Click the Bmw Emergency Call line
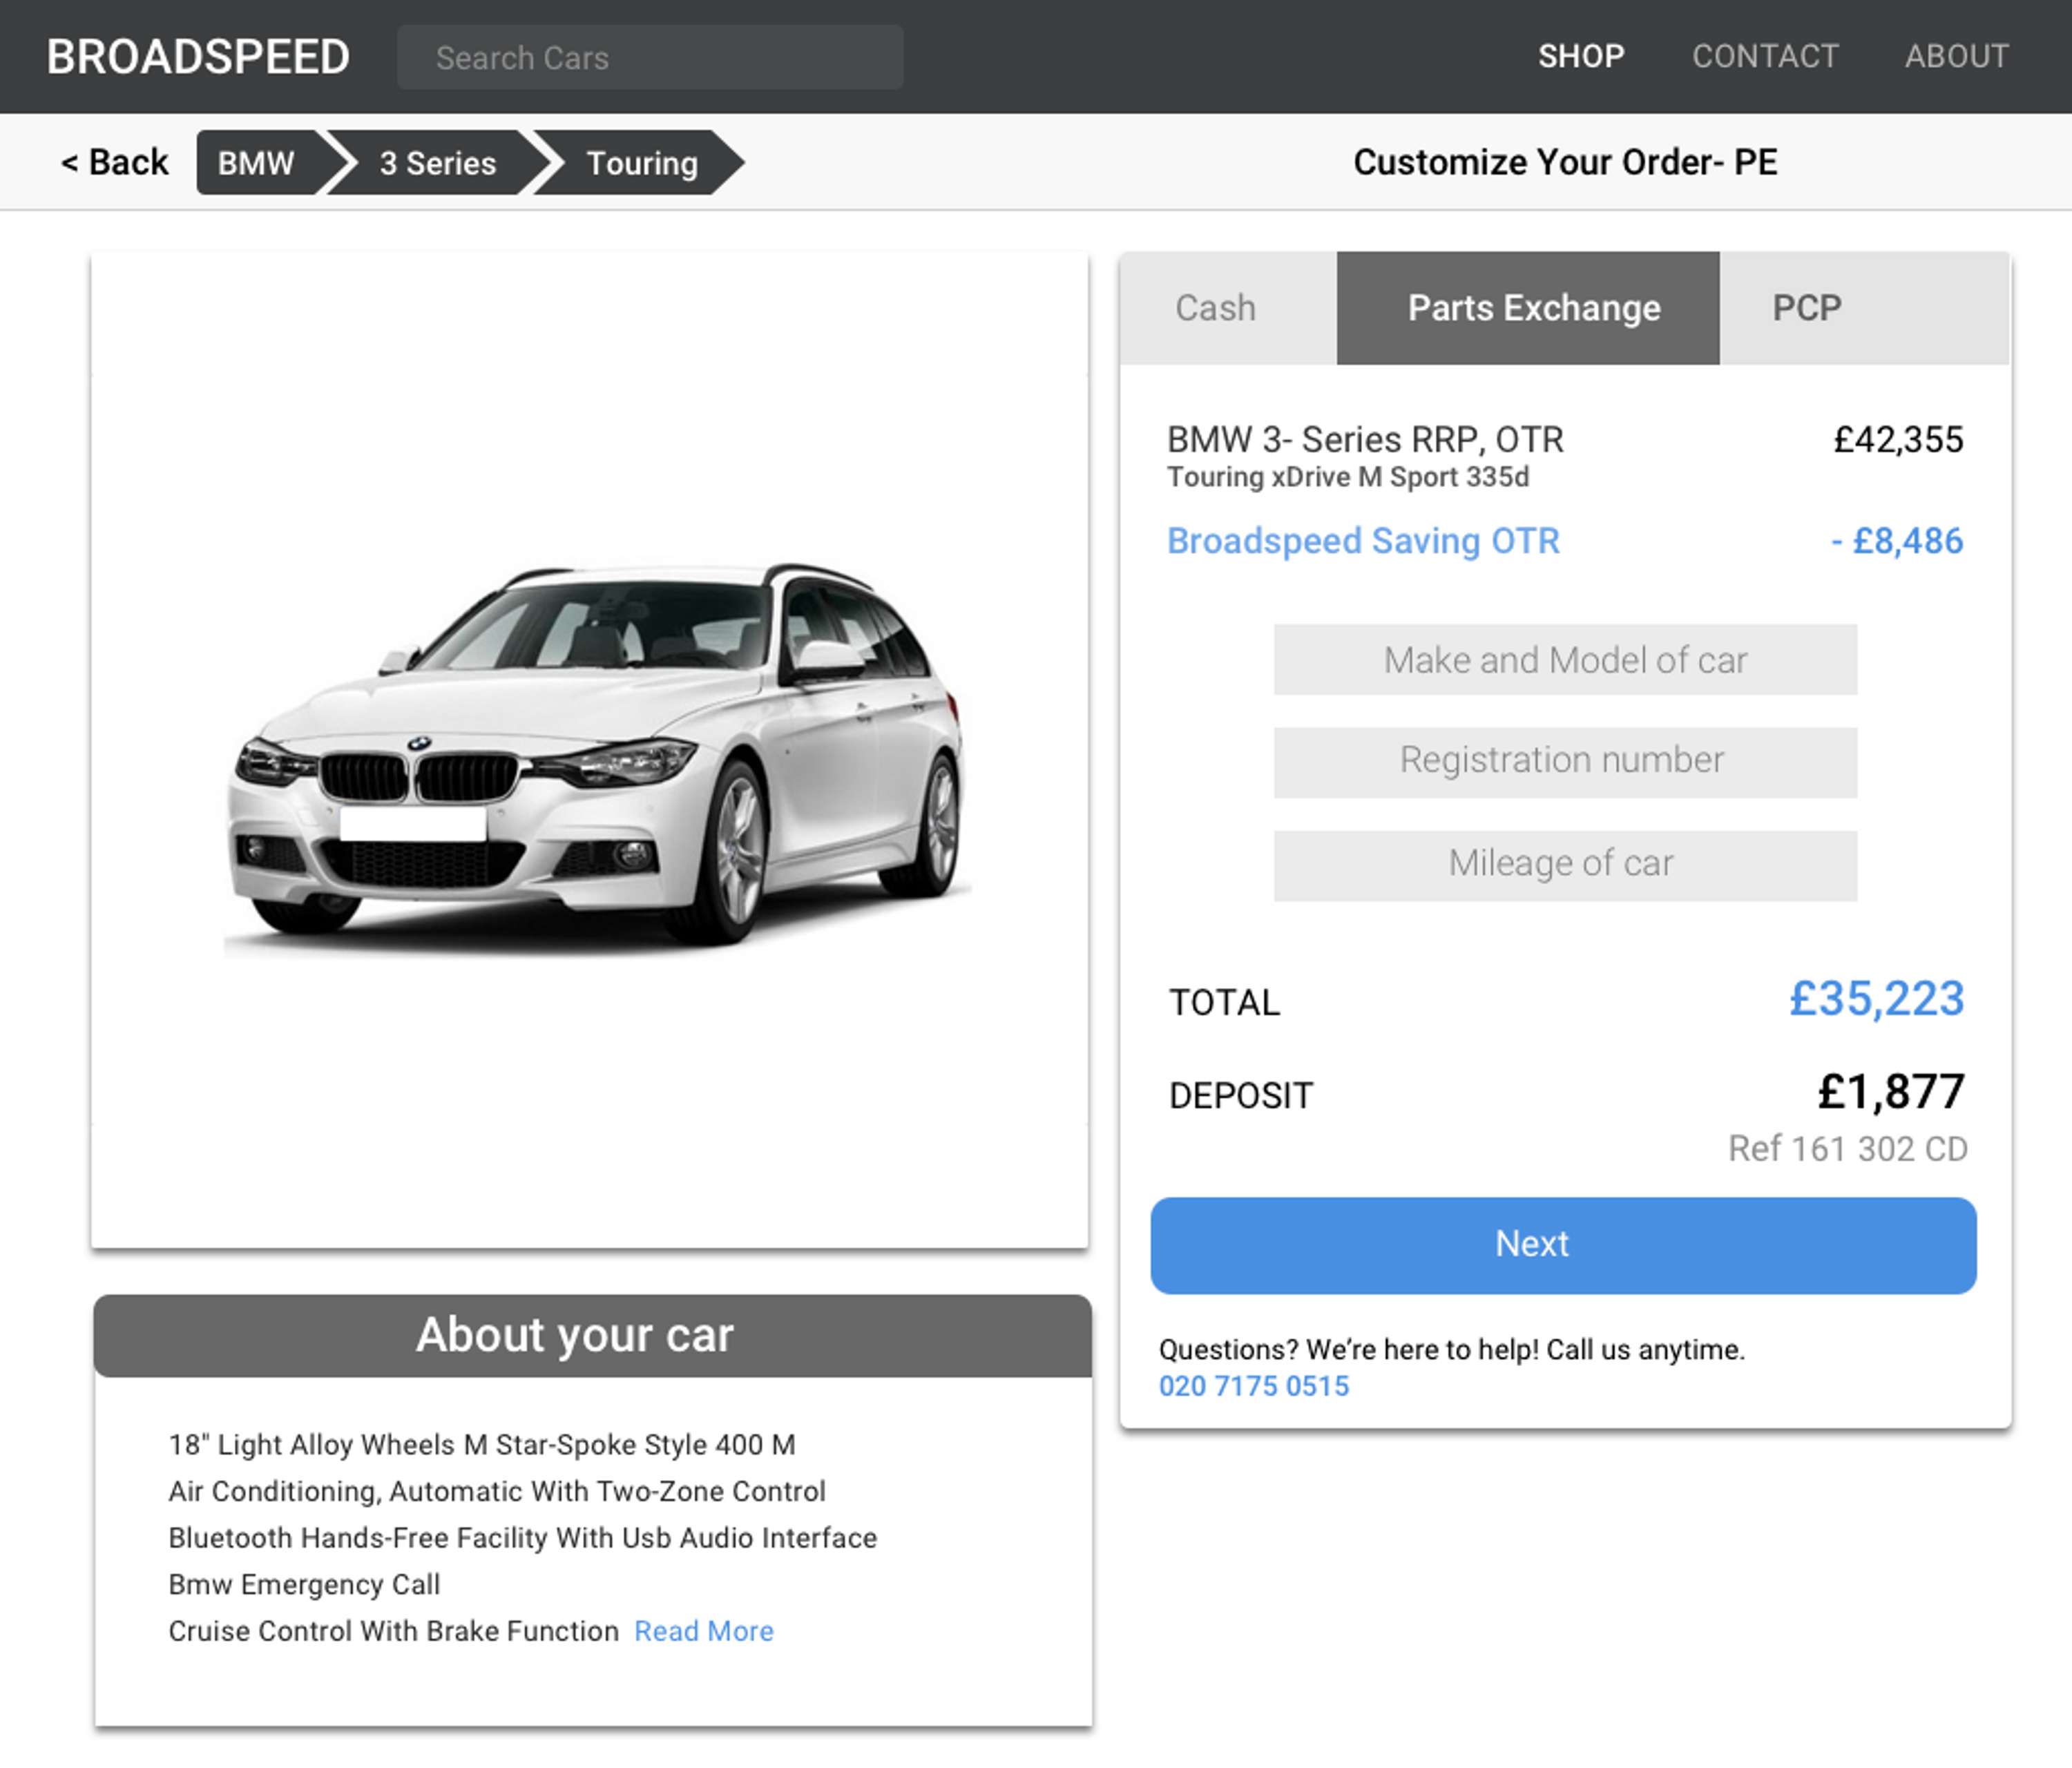This screenshot has height=1768, width=2072. click(x=304, y=1585)
